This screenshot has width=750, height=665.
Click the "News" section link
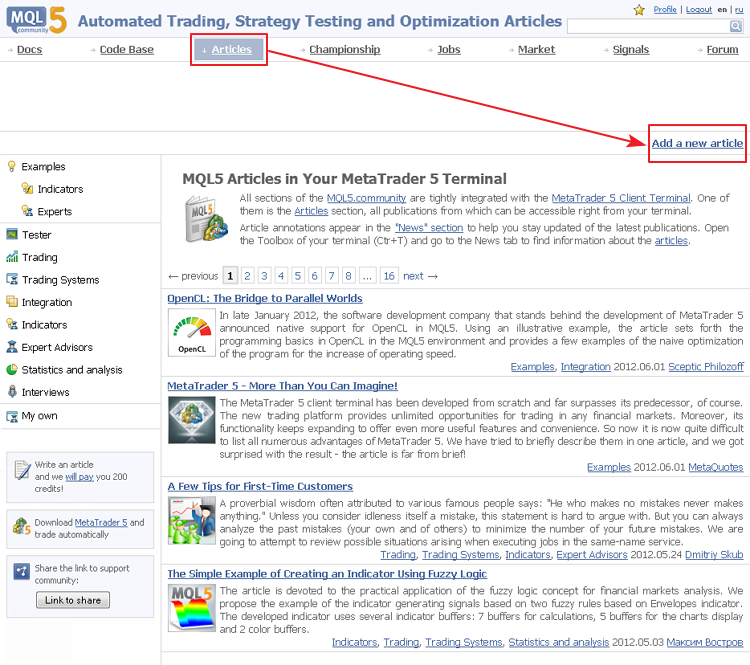(x=429, y=228)
